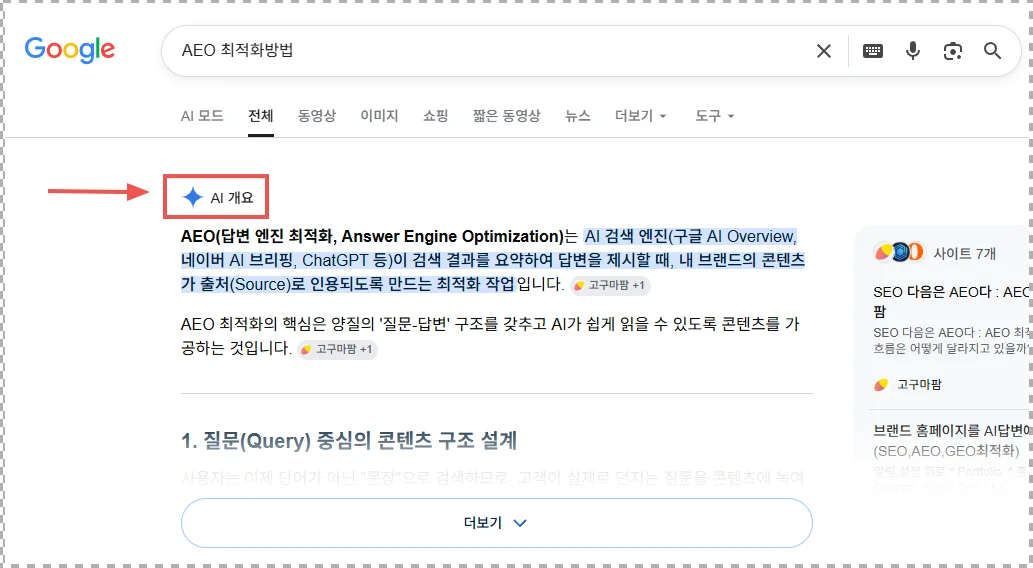Image resolution: width=1033 pixels, height=568 pixels.
Task: Open 사이트 7개 sources list
Action: [x=964, y=253]
